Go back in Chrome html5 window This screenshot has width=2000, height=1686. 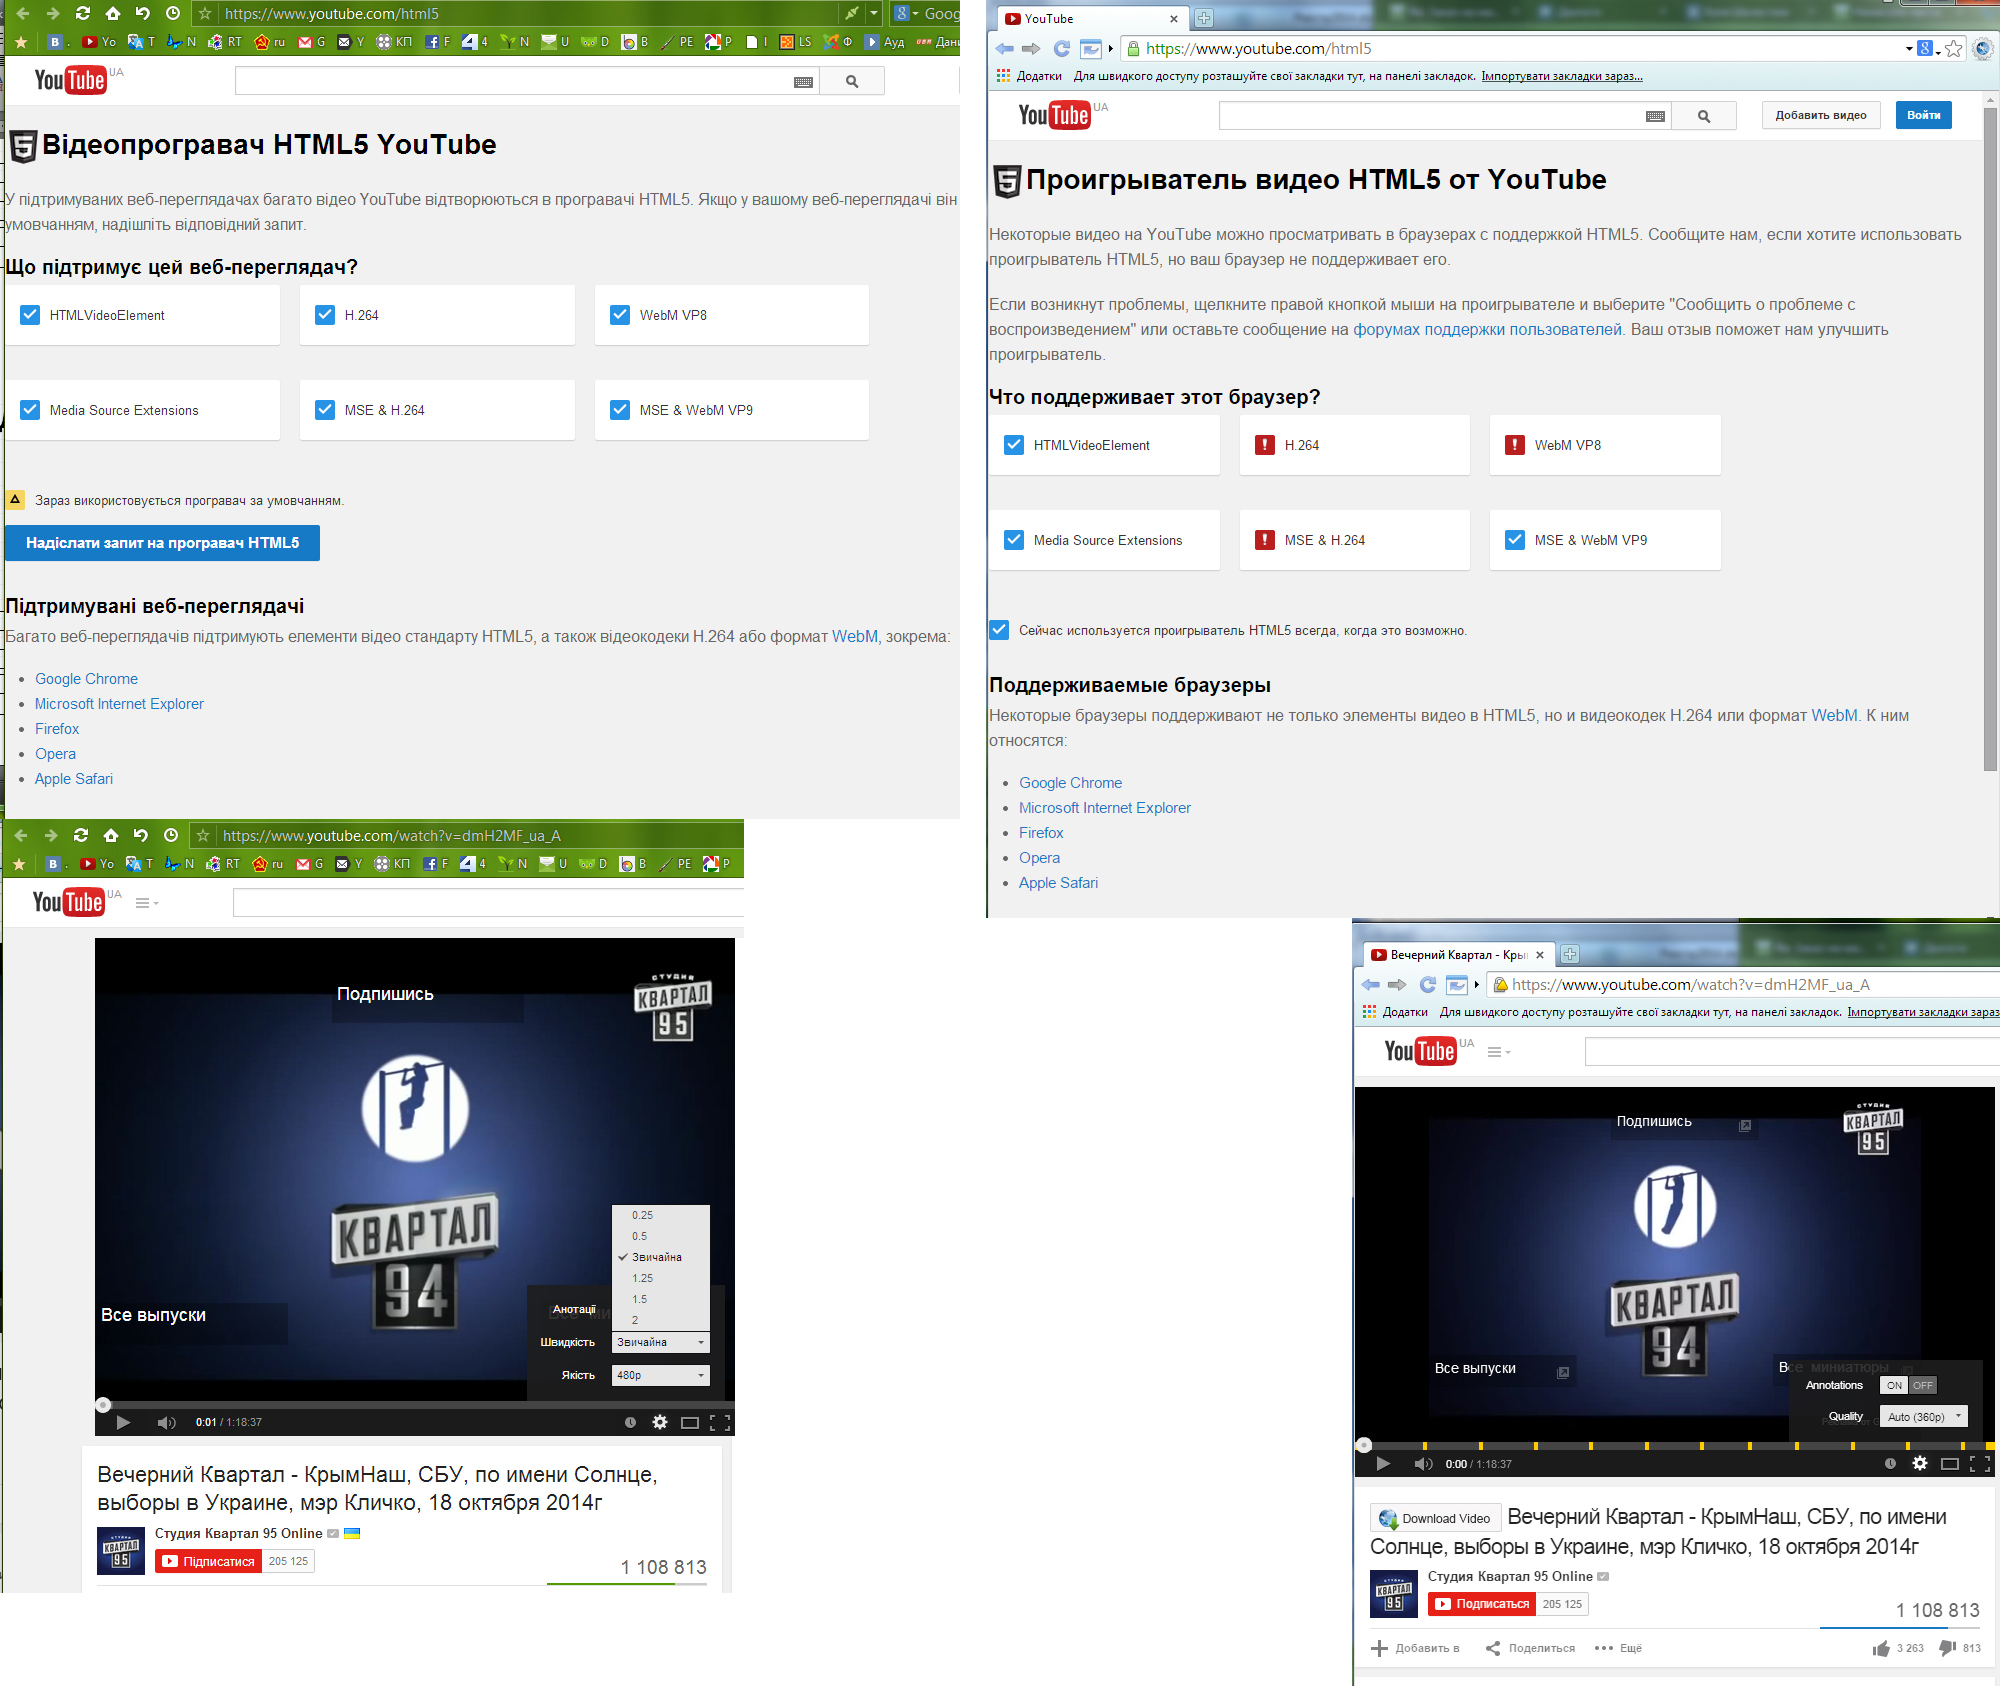point(1005,48)
